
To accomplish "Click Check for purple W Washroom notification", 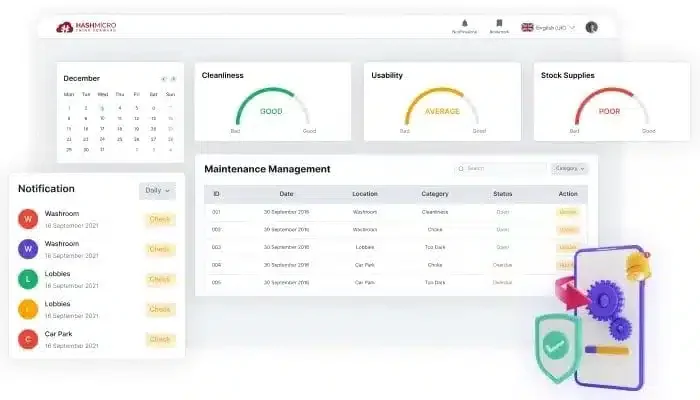I will [x=160, y=250].
